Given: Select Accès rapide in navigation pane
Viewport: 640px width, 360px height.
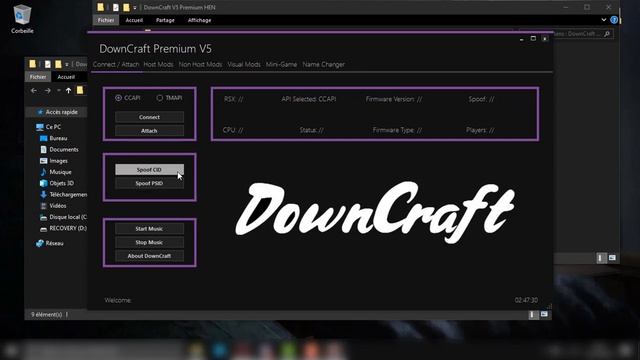Looking at the screenshot, I should 57,112.
